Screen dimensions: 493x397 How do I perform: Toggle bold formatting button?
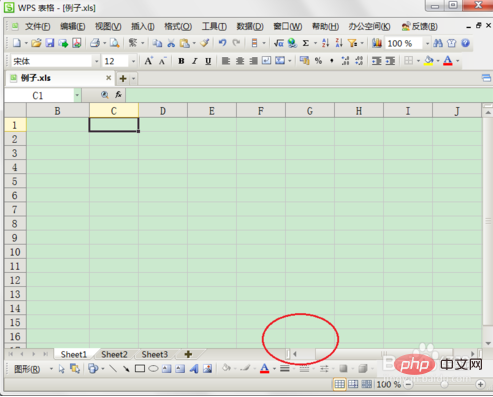point(181,61)
